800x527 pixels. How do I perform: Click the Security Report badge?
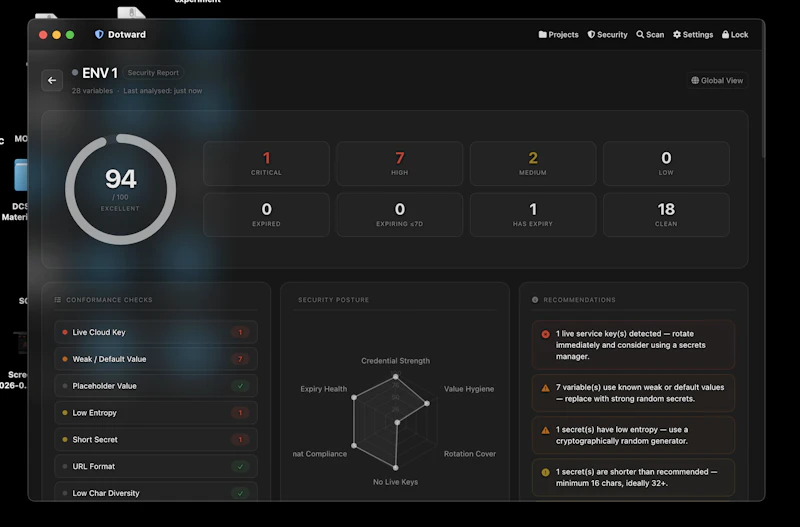point(153,73)
